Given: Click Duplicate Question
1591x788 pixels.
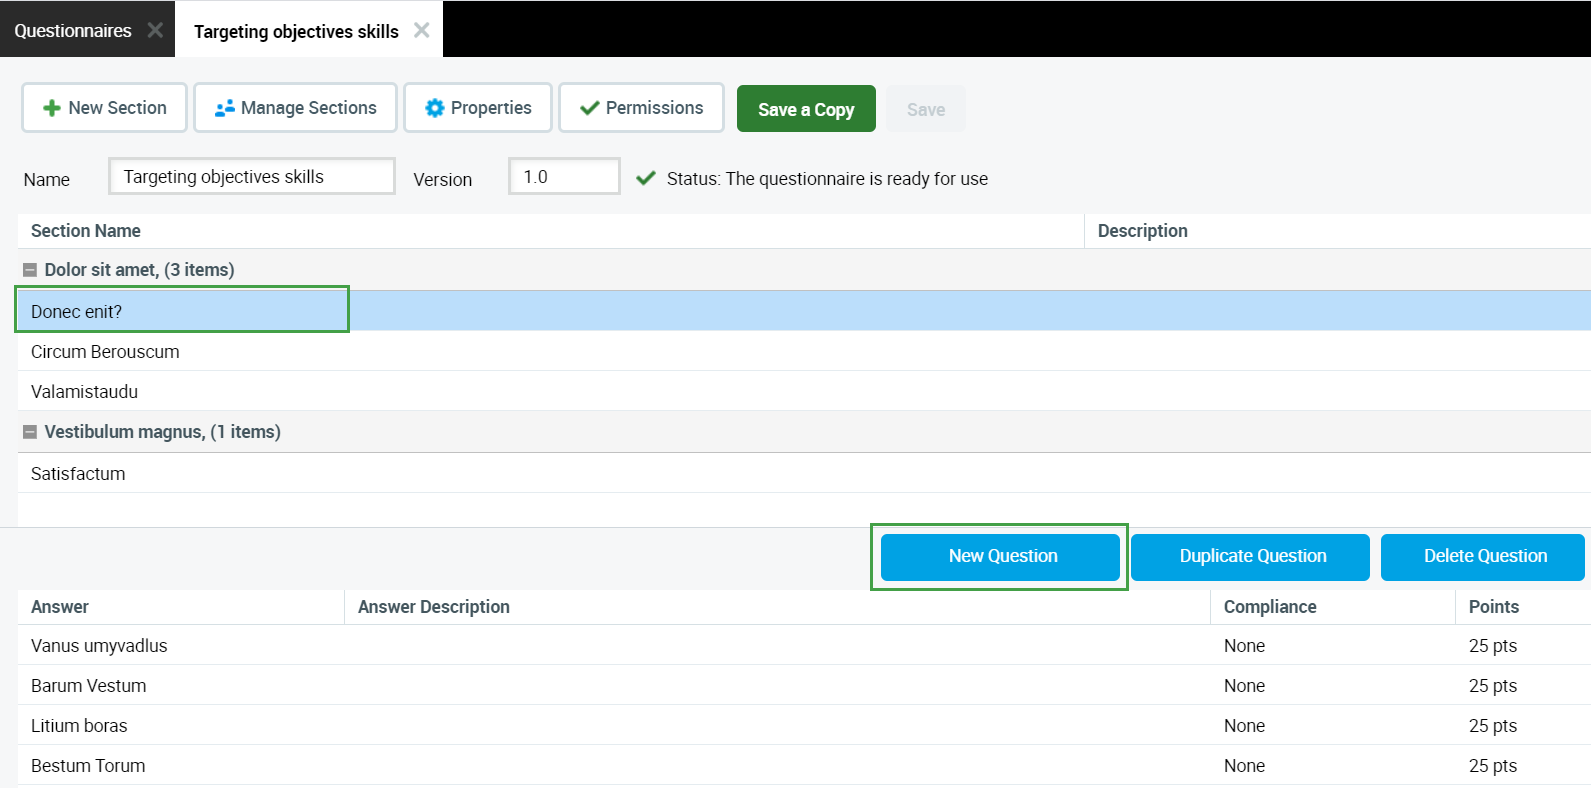Looking at the screenshot, I should coord(1250,557).
